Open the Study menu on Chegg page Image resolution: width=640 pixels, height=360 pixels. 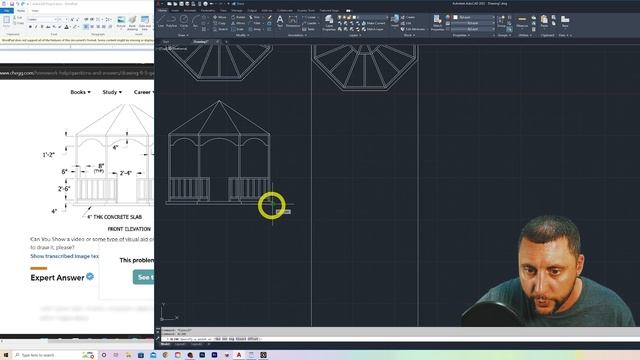pyautogui.click(x=112, y=92)
